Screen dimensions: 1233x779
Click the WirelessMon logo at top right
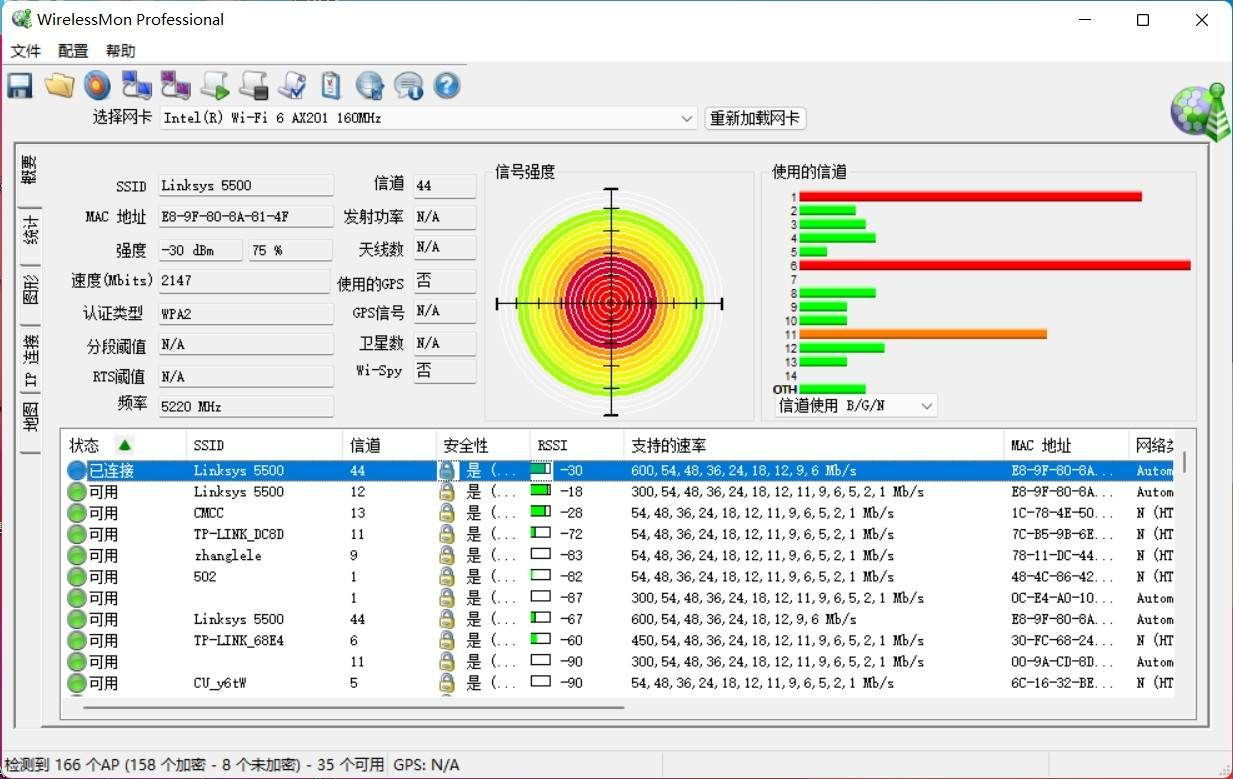pos(1200,112)
